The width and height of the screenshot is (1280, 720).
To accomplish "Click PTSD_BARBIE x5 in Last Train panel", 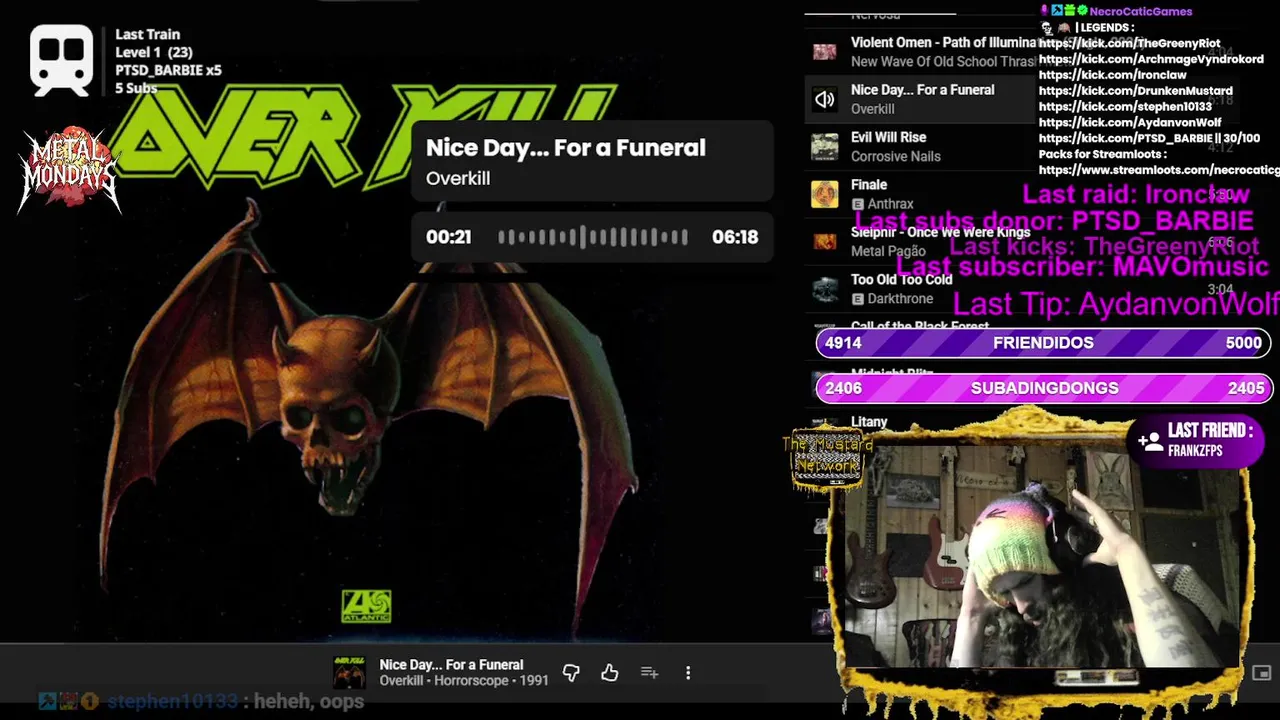I will tap(168, 70).
